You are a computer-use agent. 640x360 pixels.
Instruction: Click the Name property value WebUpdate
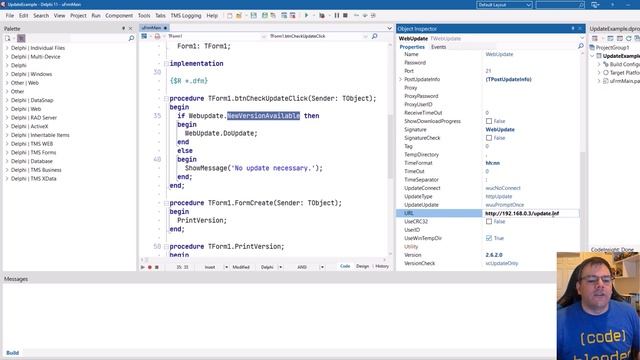(x=499, y=54)
